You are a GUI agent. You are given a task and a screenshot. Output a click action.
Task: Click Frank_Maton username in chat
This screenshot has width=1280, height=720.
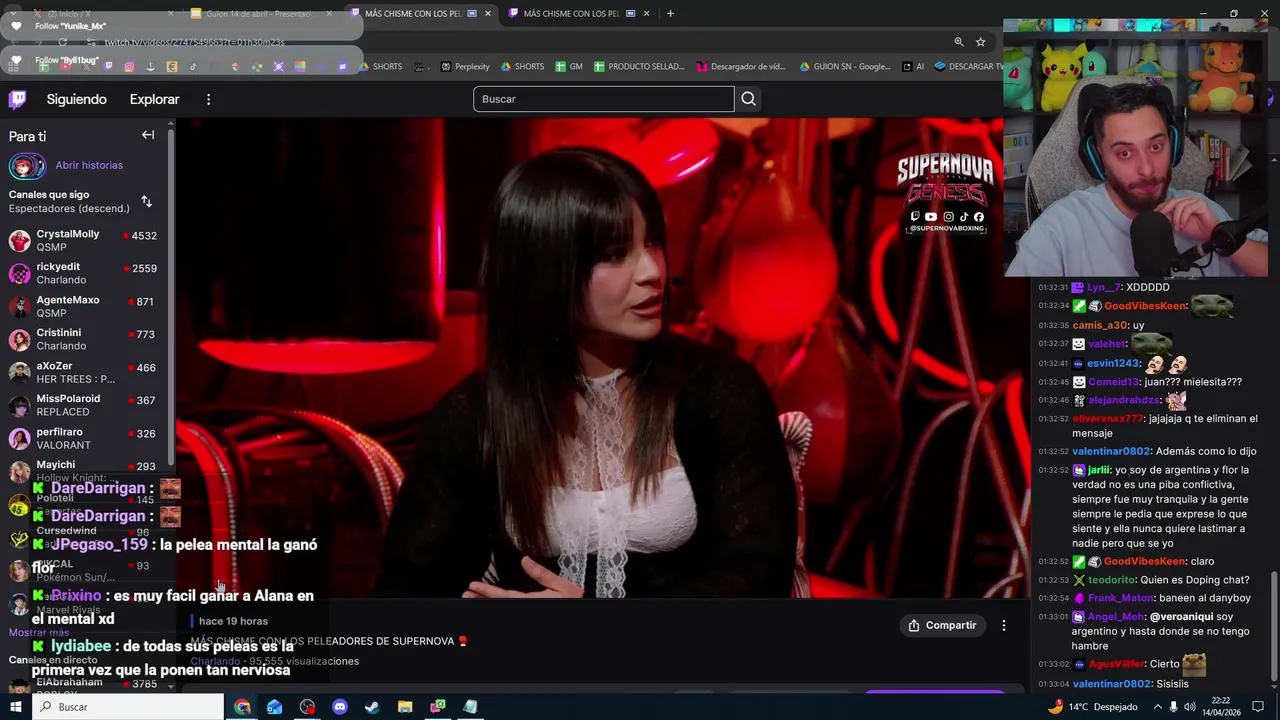1120,598
